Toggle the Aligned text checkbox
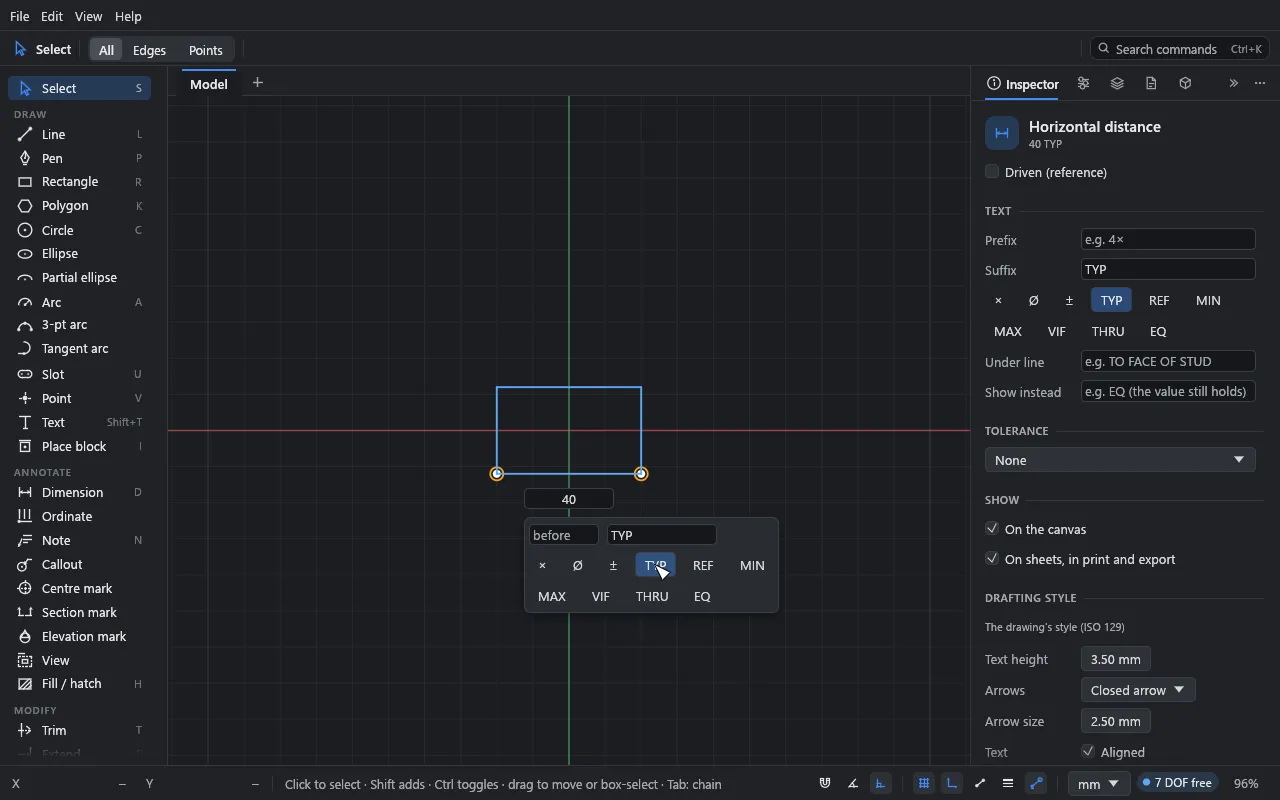 (x=1088, y=751)
